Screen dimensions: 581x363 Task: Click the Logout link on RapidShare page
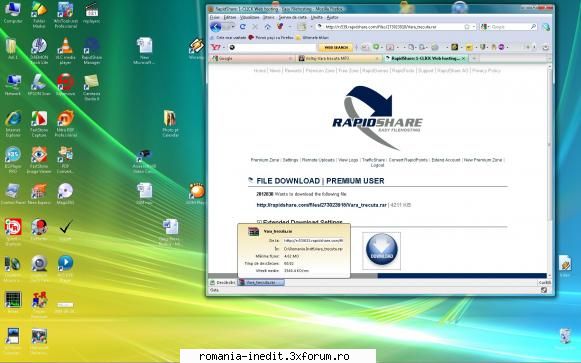click(x=377, y=165)
